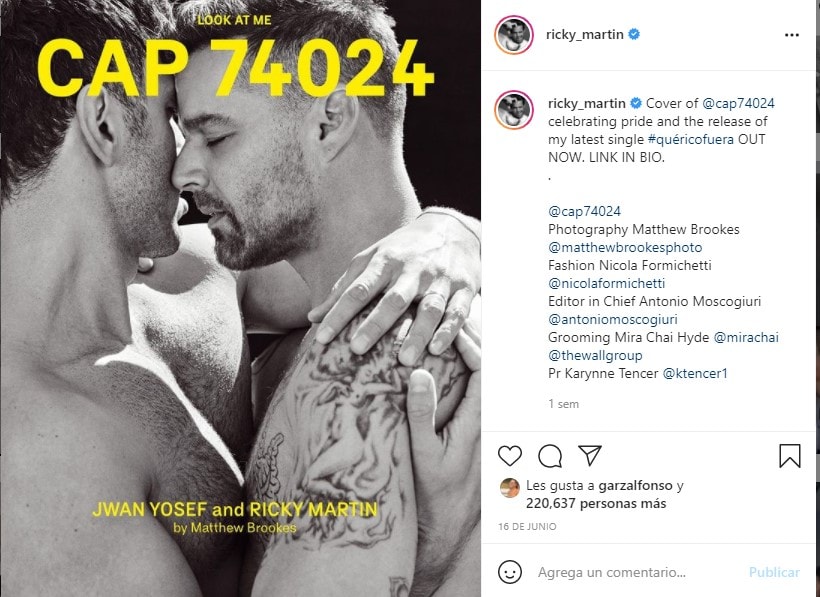
Task: Open garzalfonso liker avatar
Action: tap(509, 488)
